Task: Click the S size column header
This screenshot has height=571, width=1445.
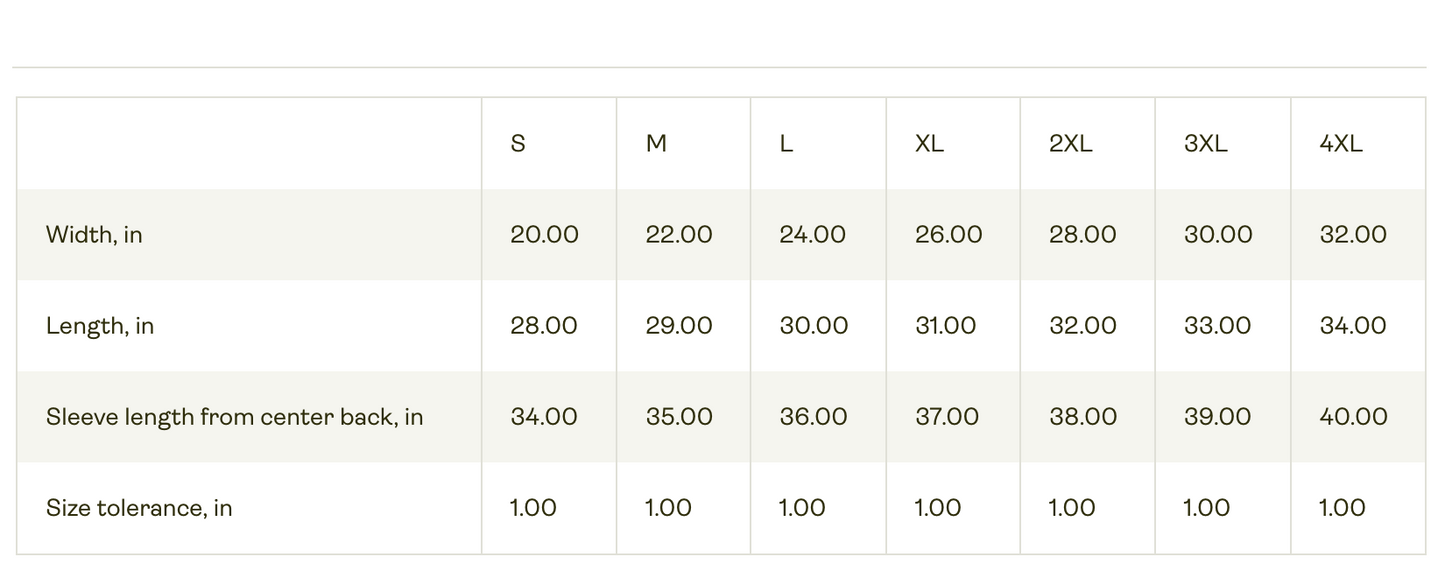Action: pyautogui.click(x=518, y=144)
